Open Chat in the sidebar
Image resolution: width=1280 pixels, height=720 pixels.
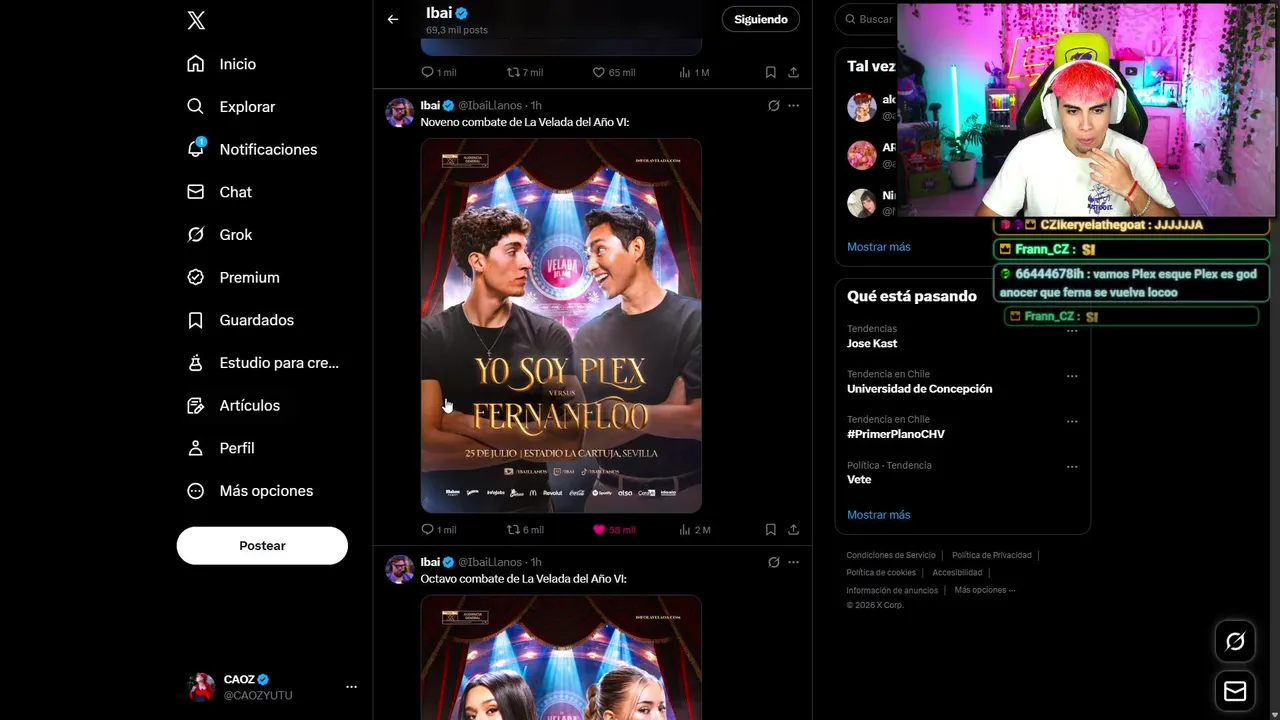click(x=219, y=192)
